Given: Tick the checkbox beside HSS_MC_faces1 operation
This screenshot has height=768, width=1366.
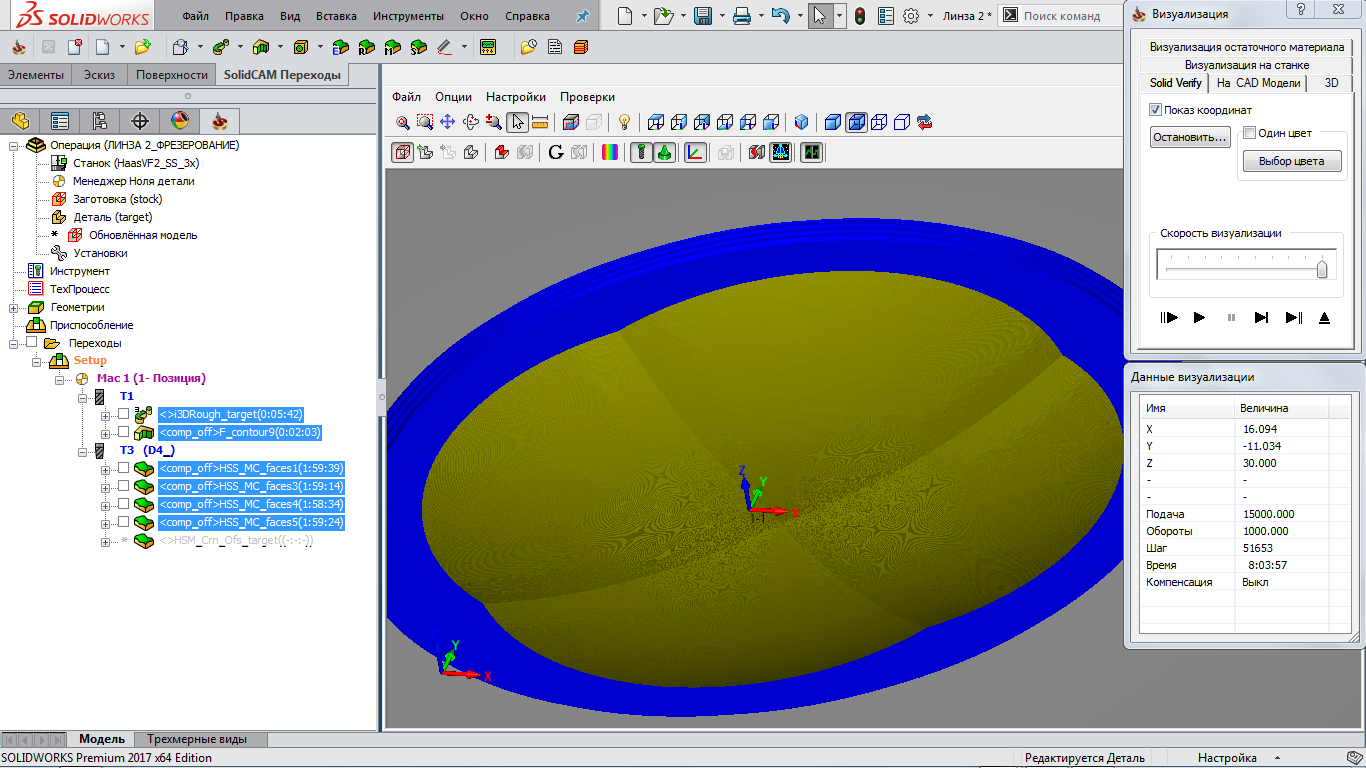Looking at the screenshot, I should tap(123, 468).
